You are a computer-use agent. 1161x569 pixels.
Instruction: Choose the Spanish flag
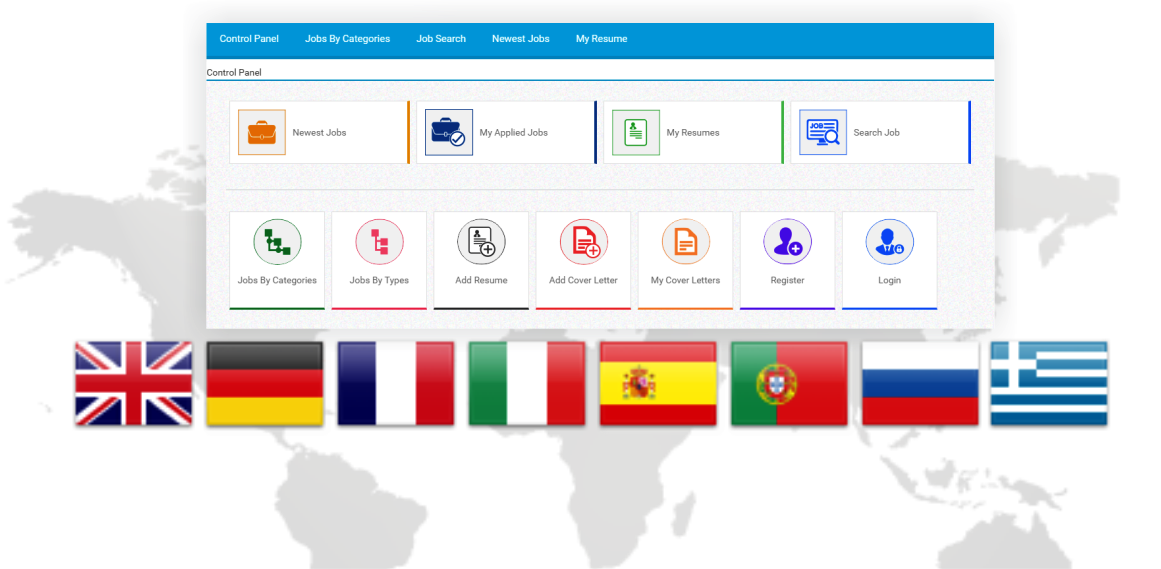click(658, 383)
